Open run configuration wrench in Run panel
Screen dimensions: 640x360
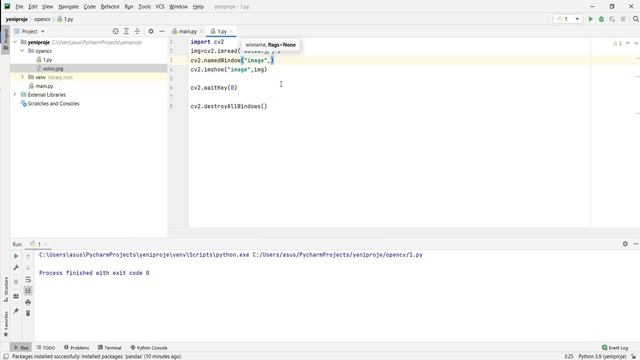[16, 268]
